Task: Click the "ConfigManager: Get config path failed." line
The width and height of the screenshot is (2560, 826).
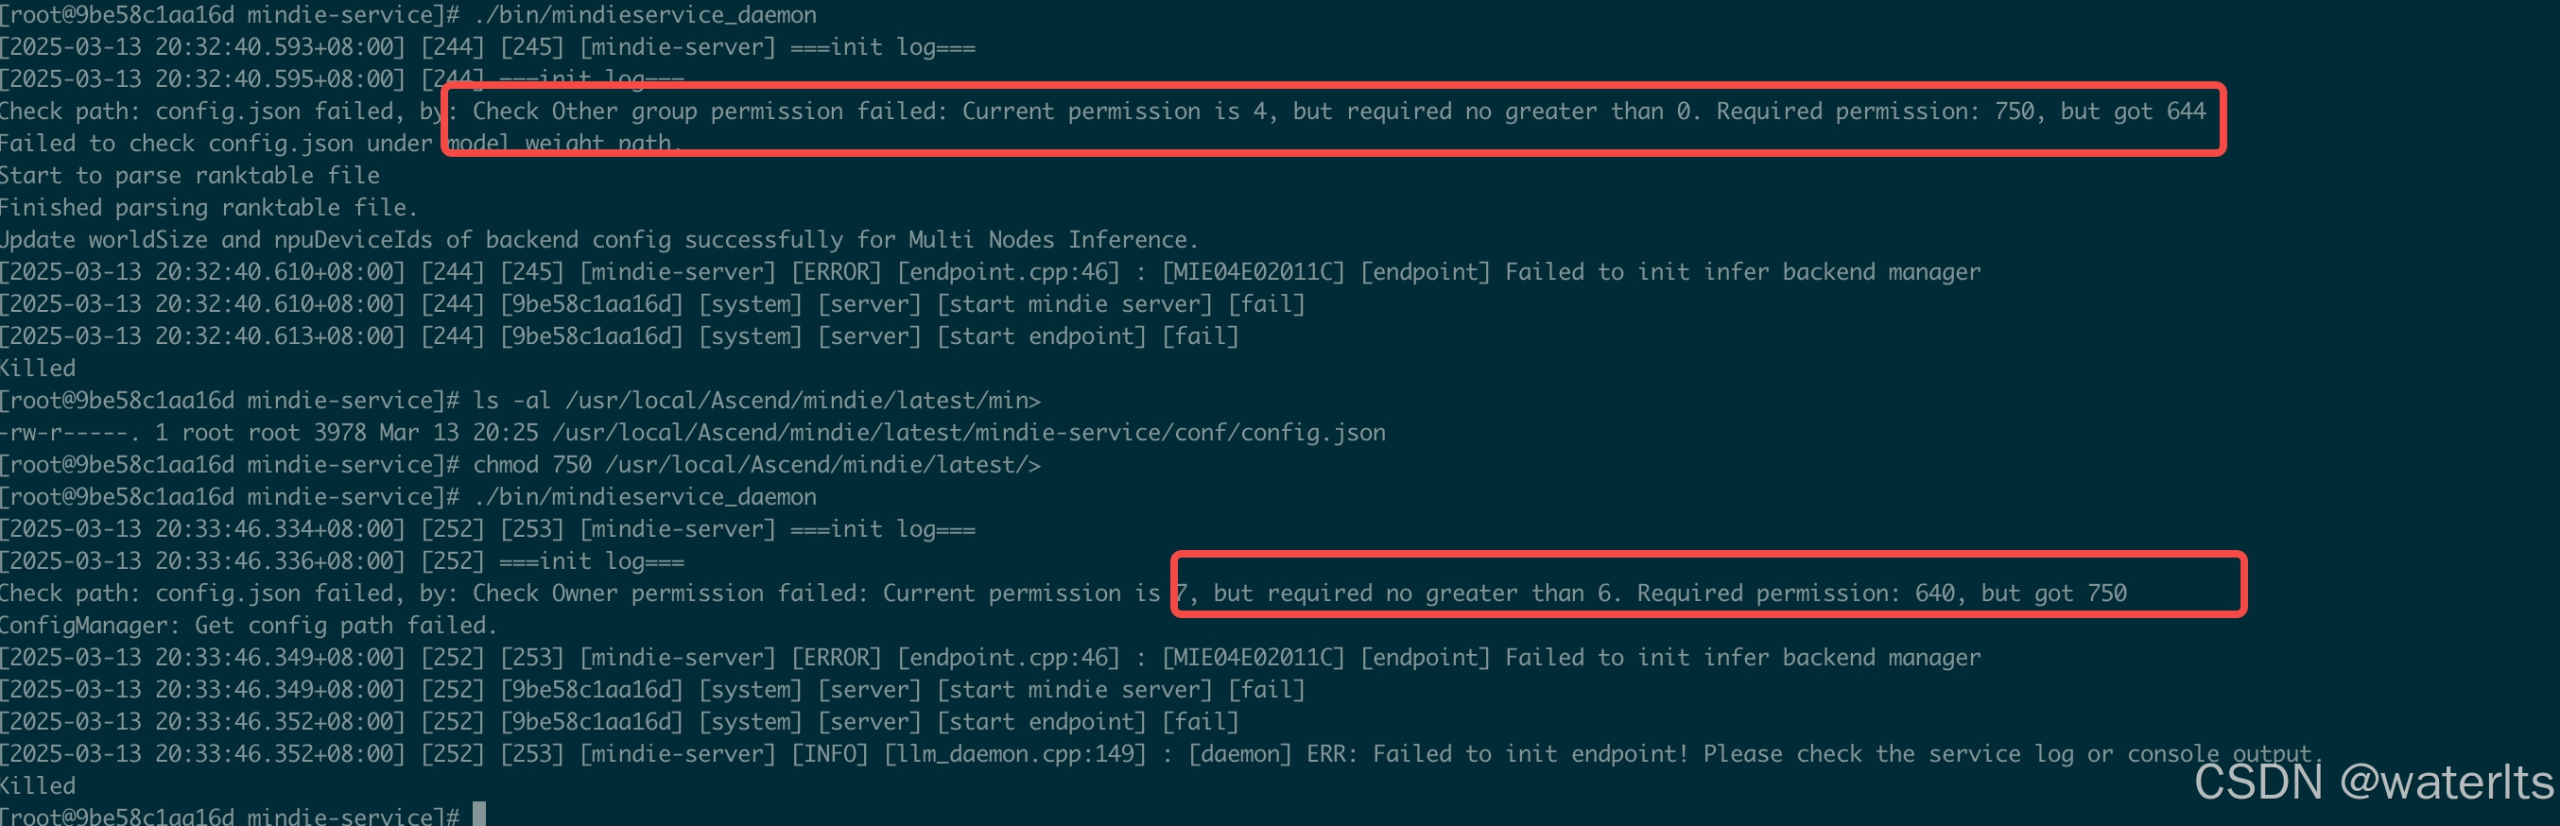Action: click(248, 625)
